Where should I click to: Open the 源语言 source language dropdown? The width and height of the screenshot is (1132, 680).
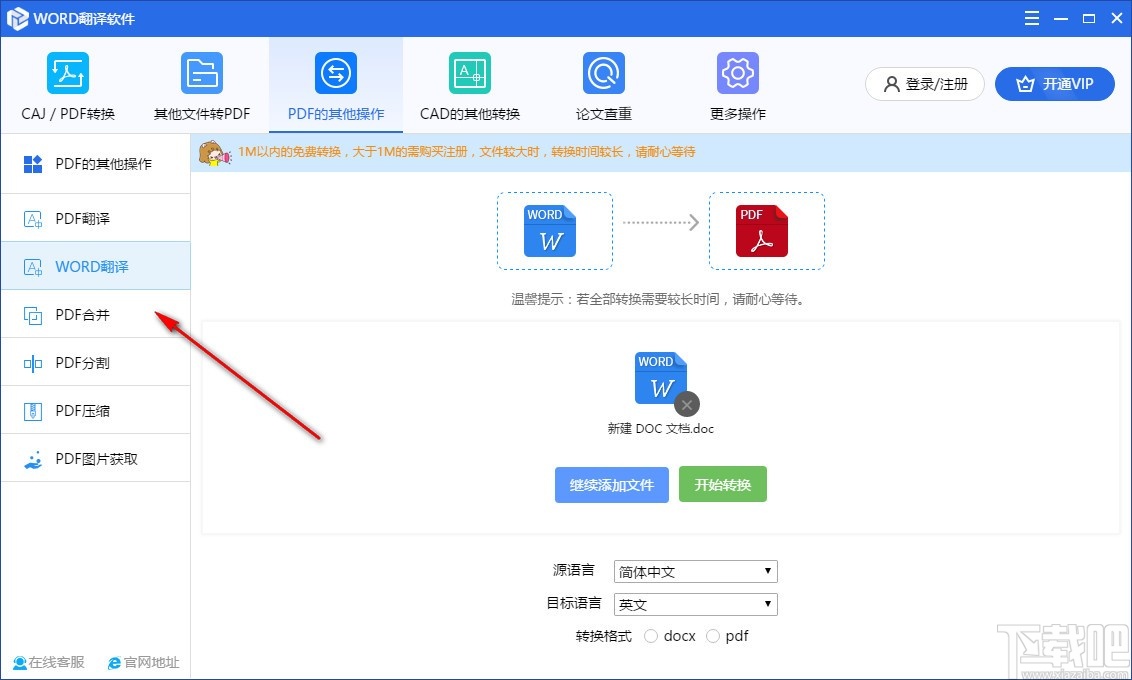[x=694, y=571]
